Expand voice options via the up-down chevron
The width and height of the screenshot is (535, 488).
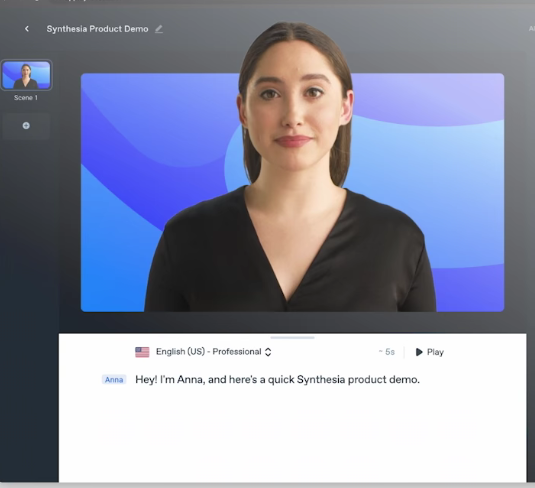click(x=268, y=352)
